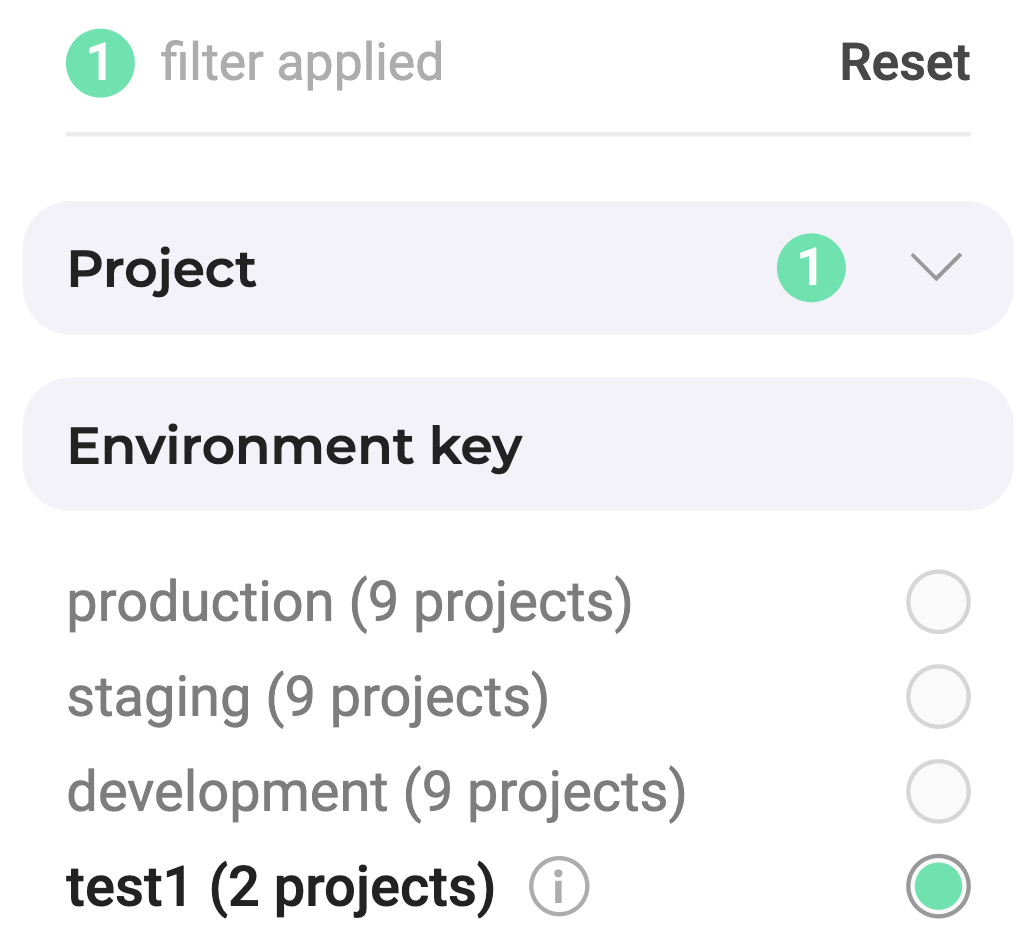
Task: Select the staging environment radio button
Action: point(938,697)
